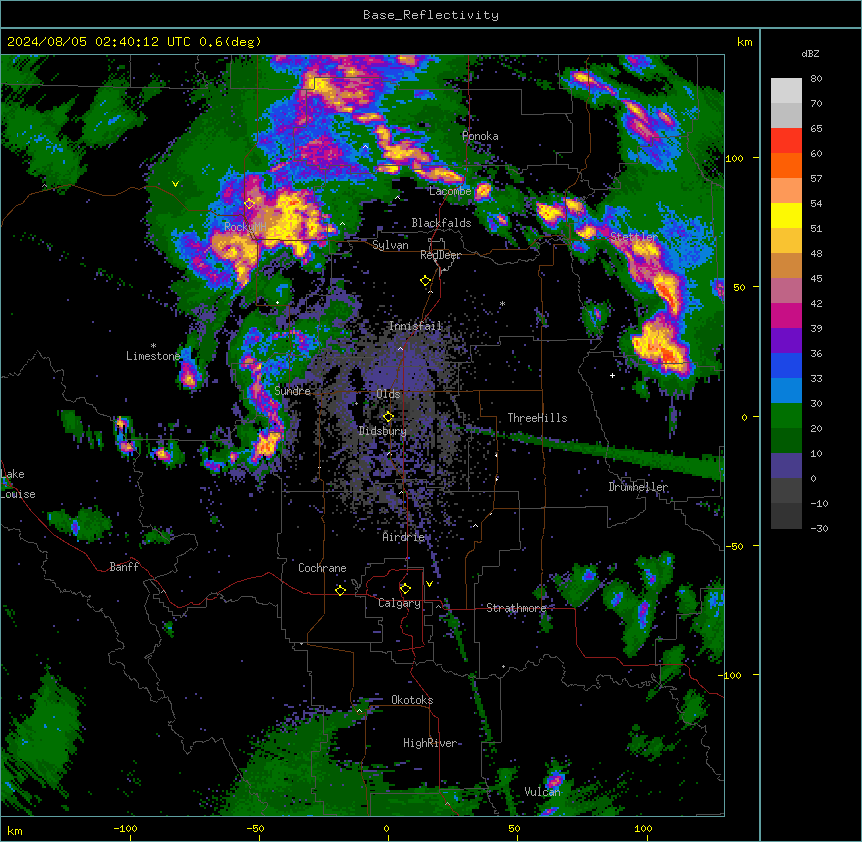
Task: Pick the light gray 70-80 dBZ legend swatch
Action: point(786,91)
